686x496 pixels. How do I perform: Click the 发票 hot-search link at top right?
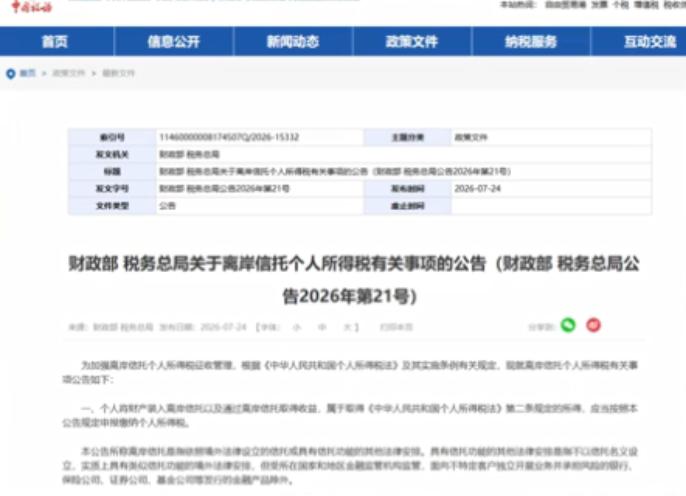pos(599,5)
